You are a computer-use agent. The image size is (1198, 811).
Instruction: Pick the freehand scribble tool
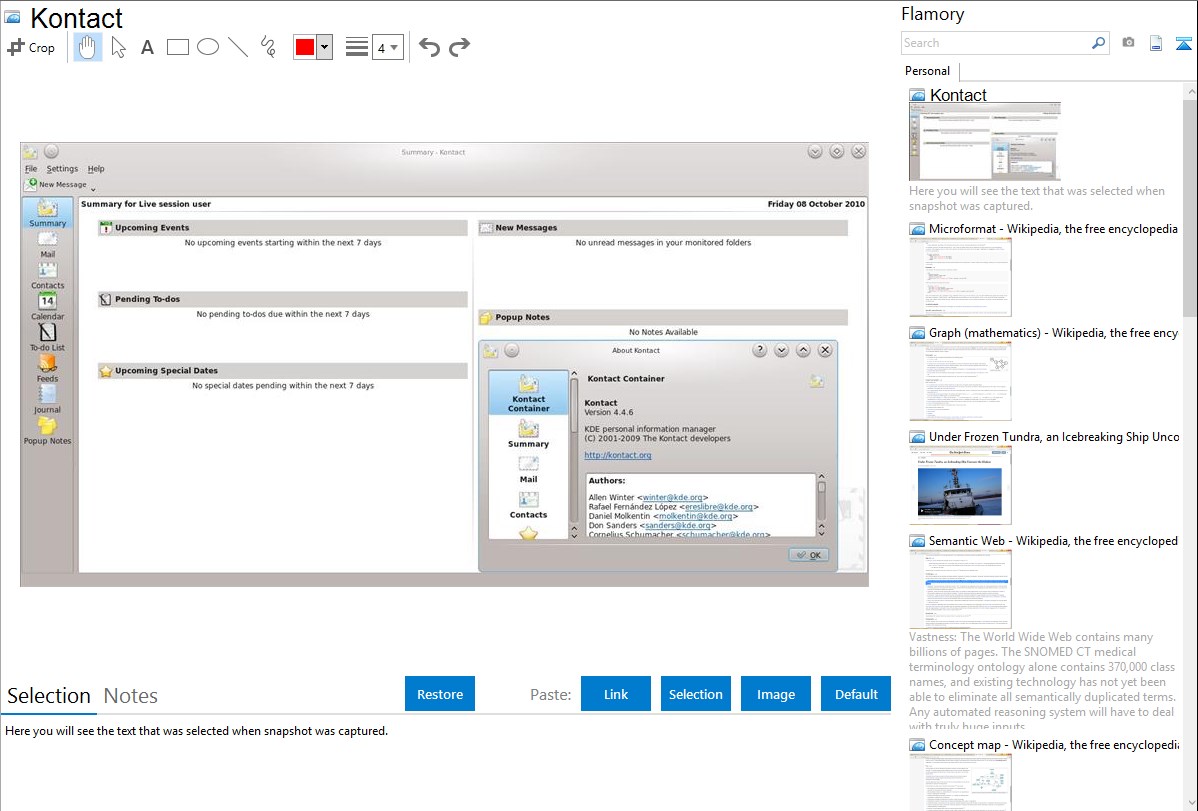(268, 47)
